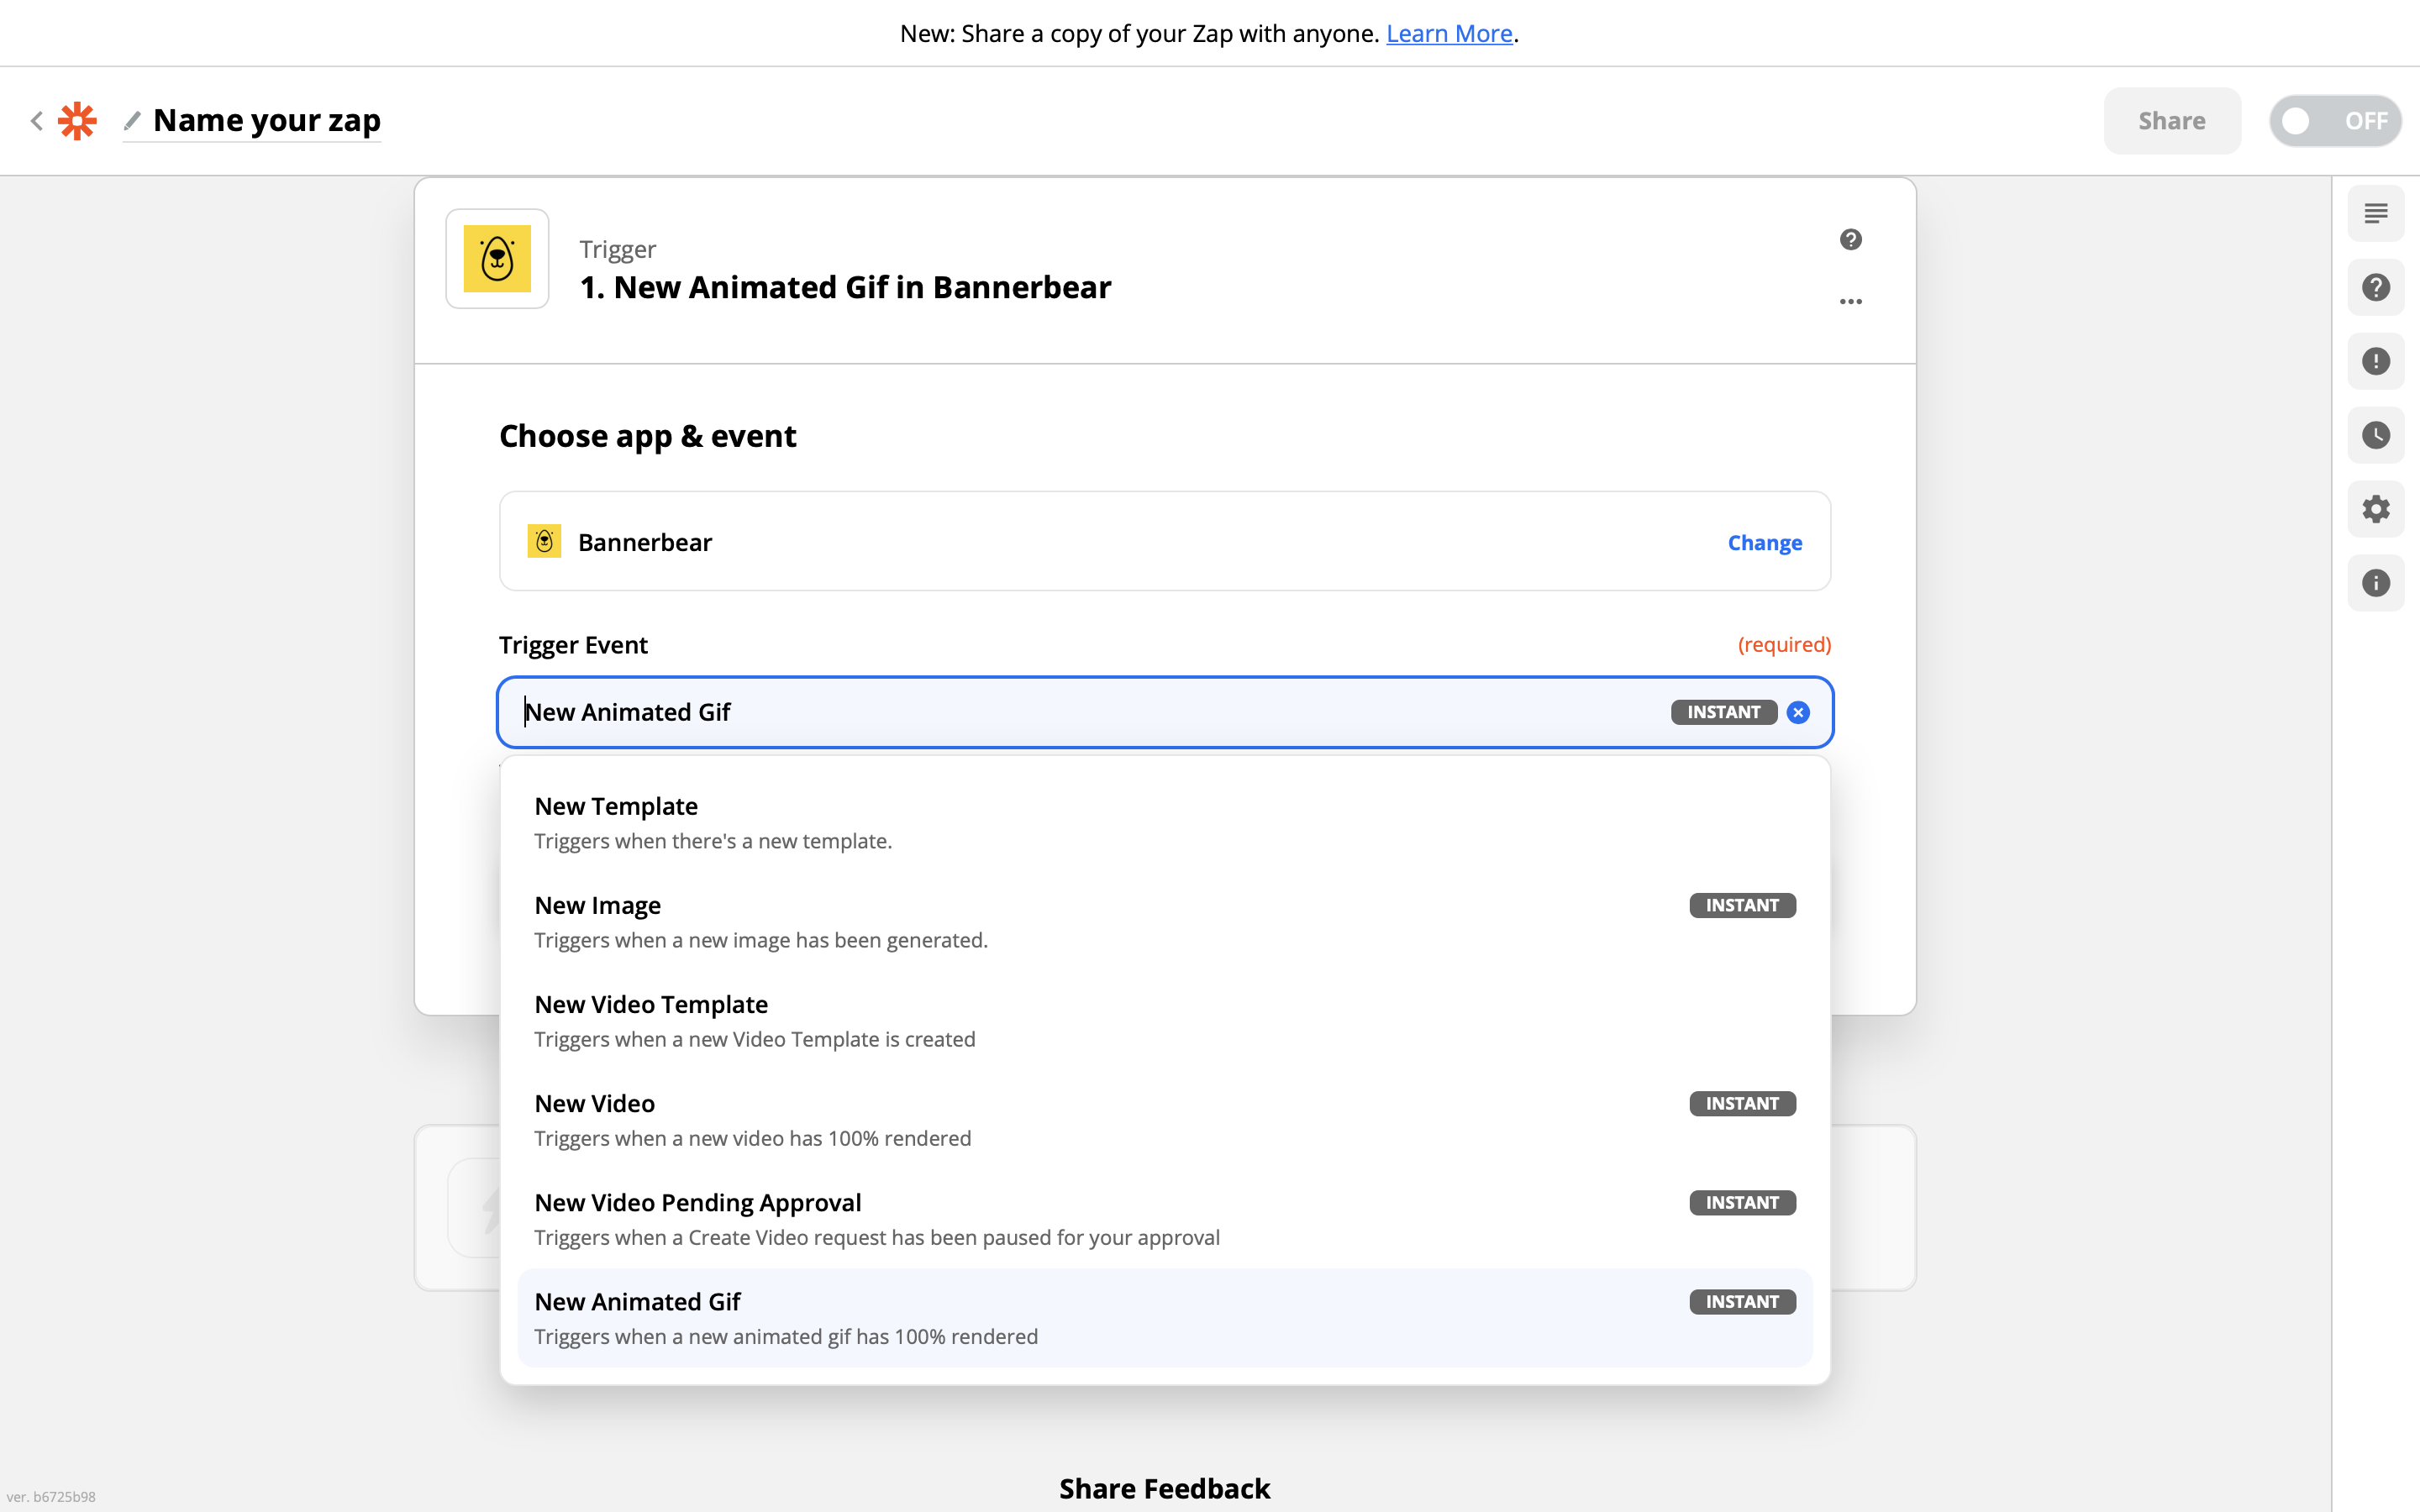Viewport: 2420px width, 1512px height.
Task: Open the alert exclamation icon in sidebar
Action: tap(2375, 361)
